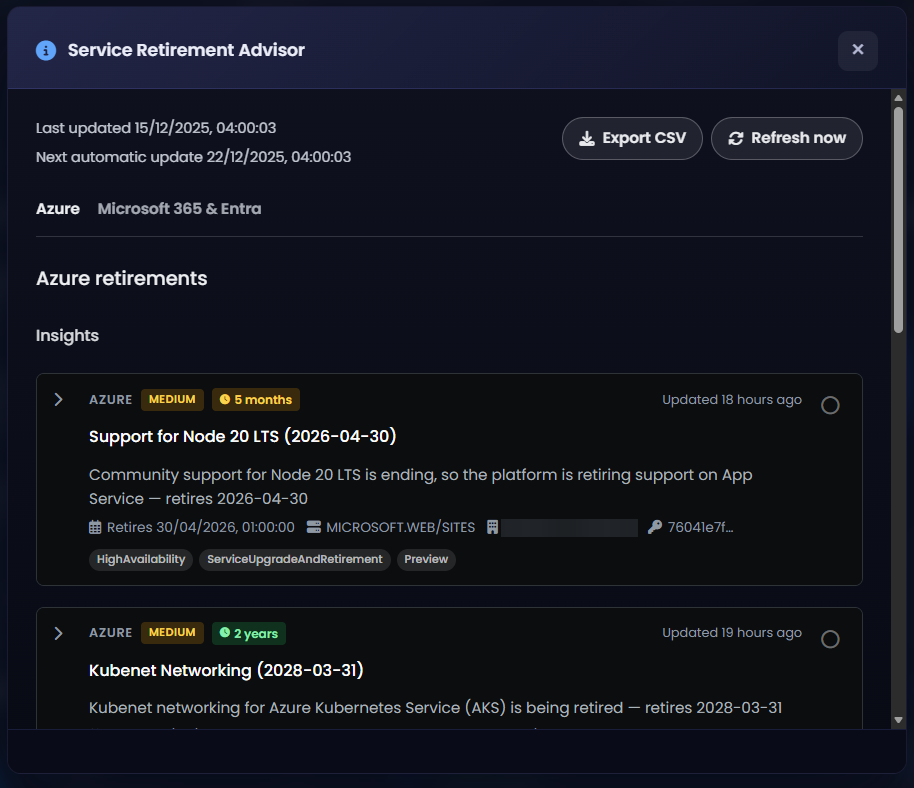
Task: Click the key icon beside 76041e7f
Action: pos(655,527)
